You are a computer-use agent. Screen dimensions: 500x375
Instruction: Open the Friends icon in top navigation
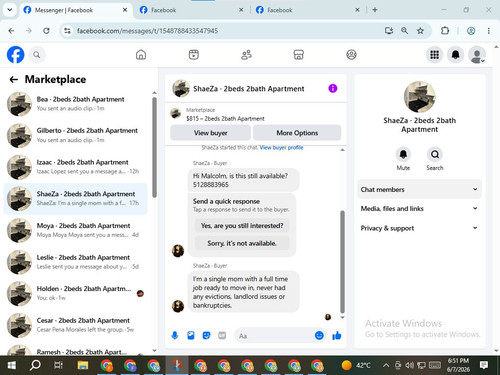pyautogui.click(x=246, y=55)
